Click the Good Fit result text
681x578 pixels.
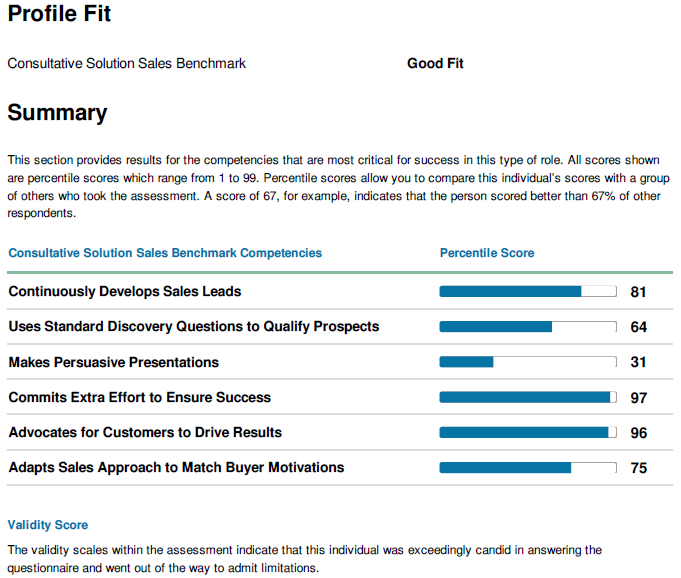point(435,63)
